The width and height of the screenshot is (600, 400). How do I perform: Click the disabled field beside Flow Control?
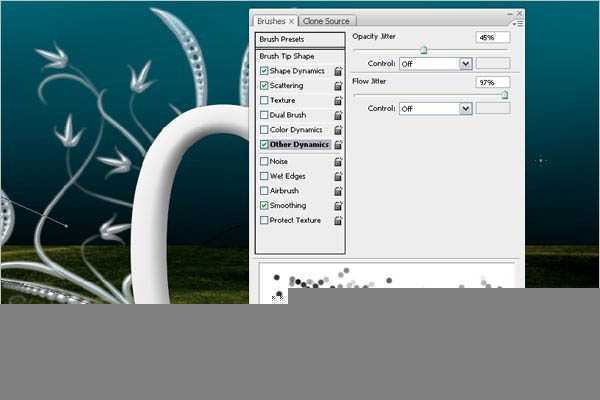point(493,109)
